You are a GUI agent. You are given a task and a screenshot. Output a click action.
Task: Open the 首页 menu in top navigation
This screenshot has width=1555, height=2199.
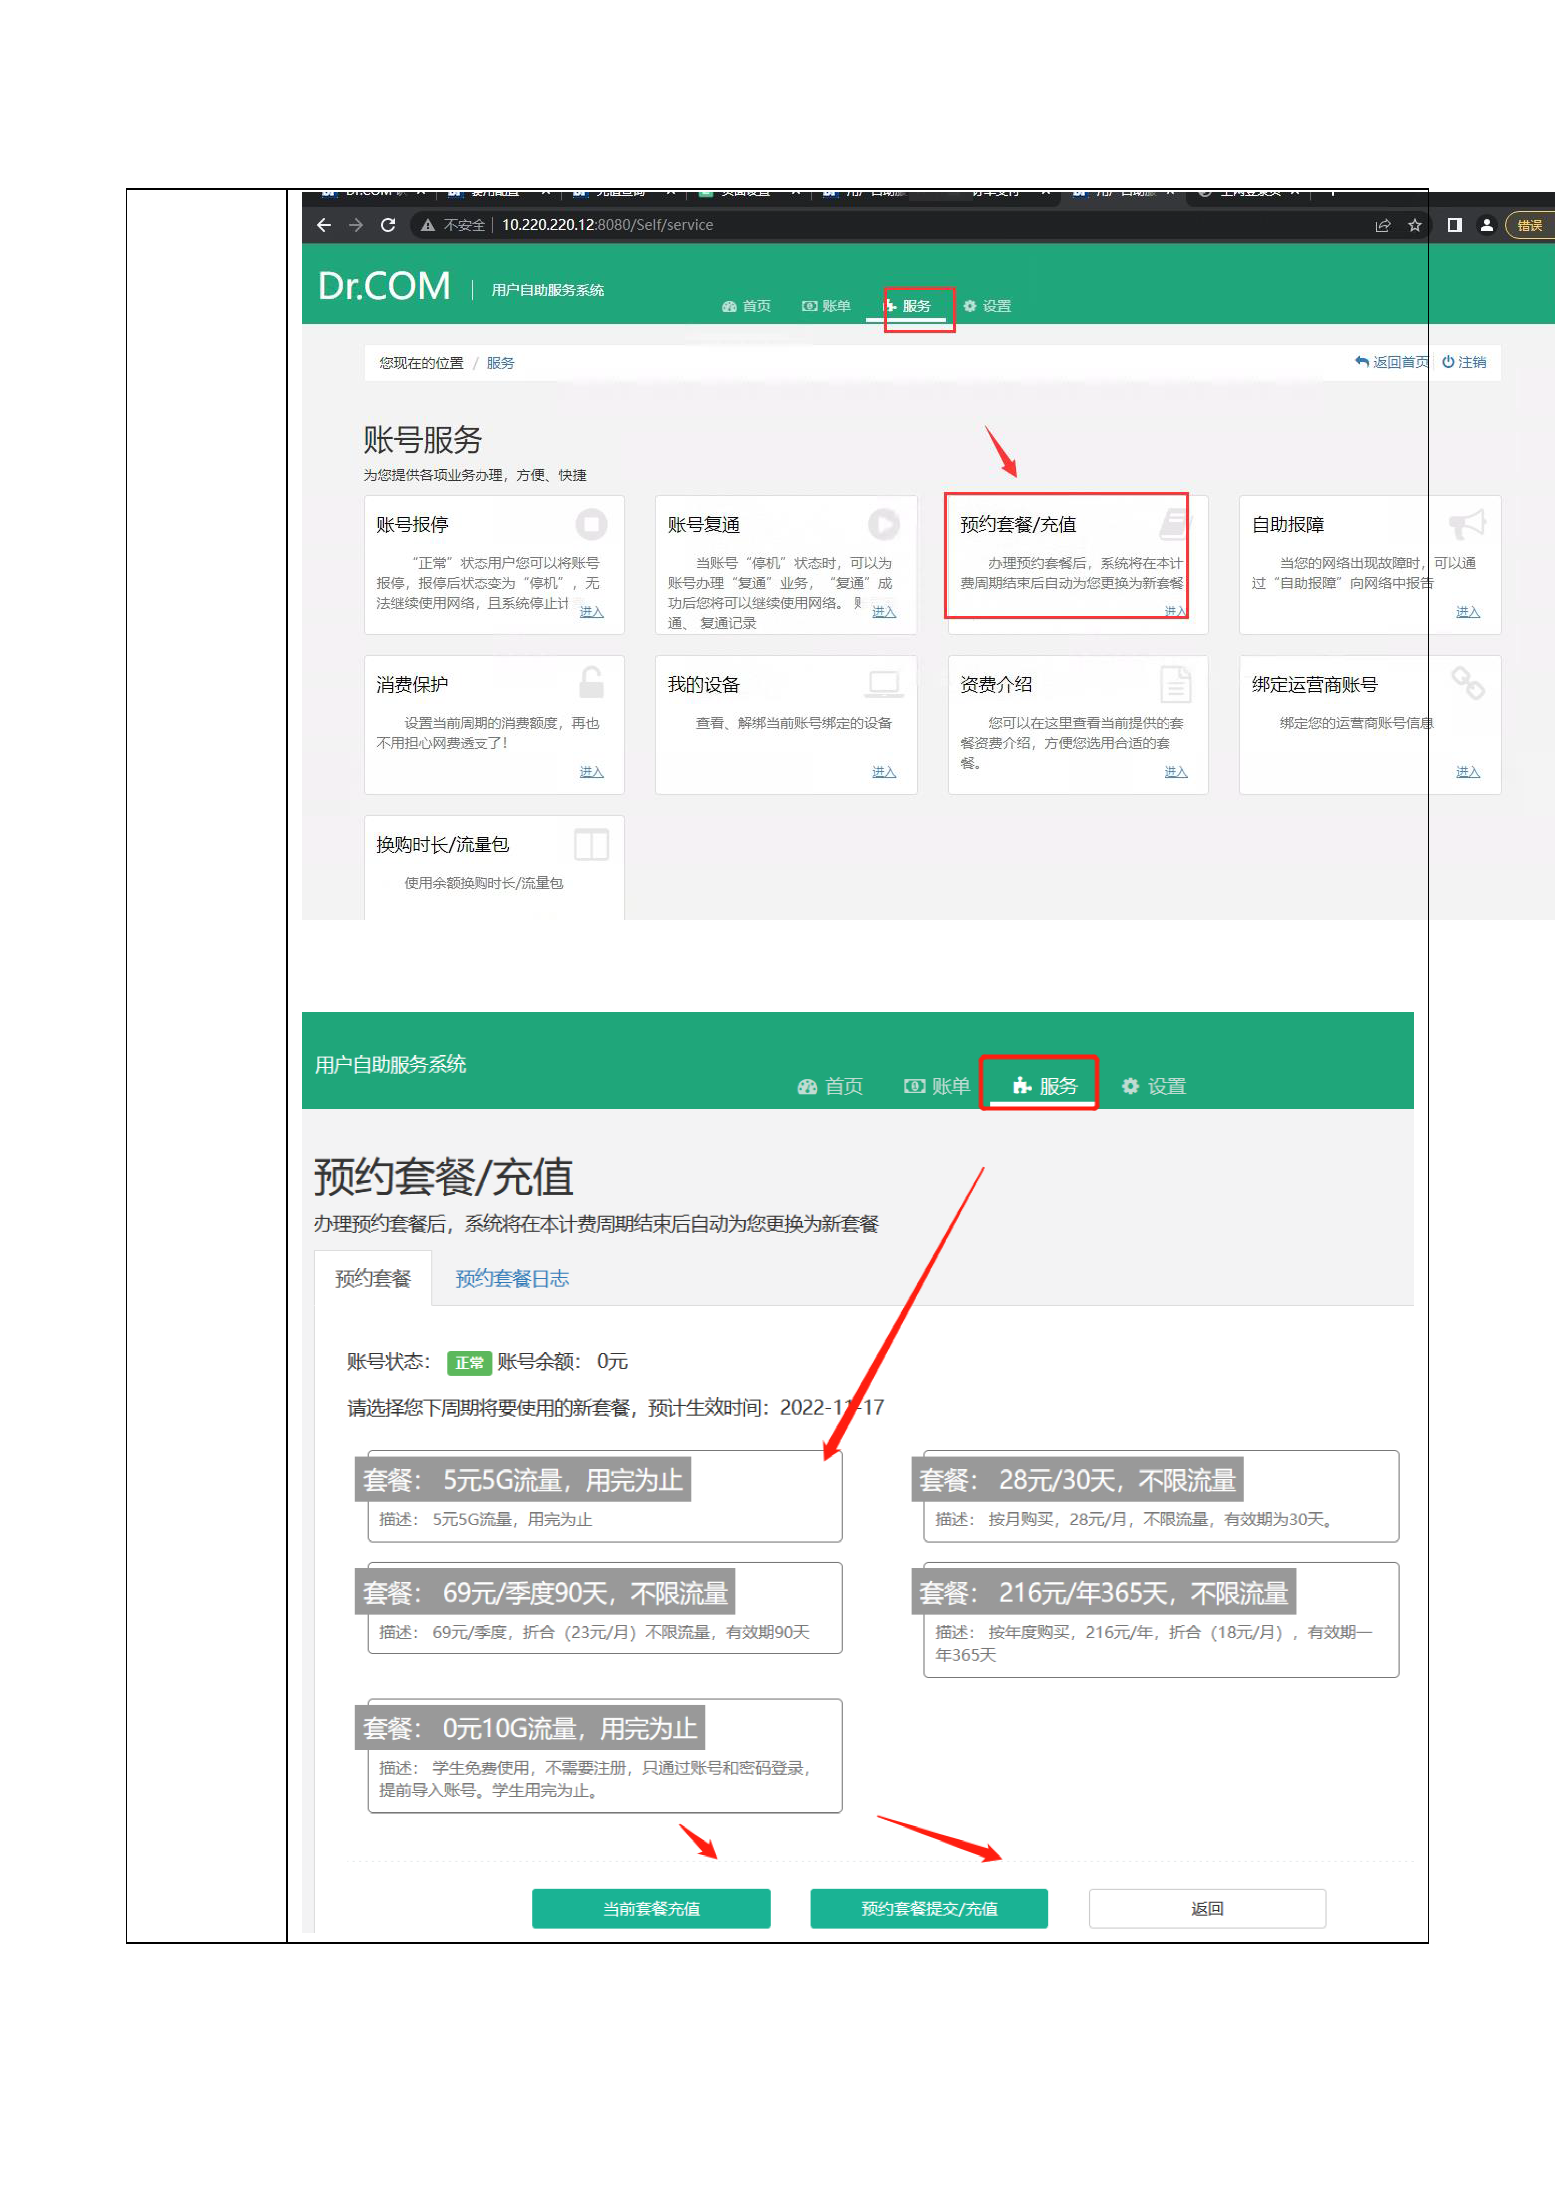(x=746, y=306)
